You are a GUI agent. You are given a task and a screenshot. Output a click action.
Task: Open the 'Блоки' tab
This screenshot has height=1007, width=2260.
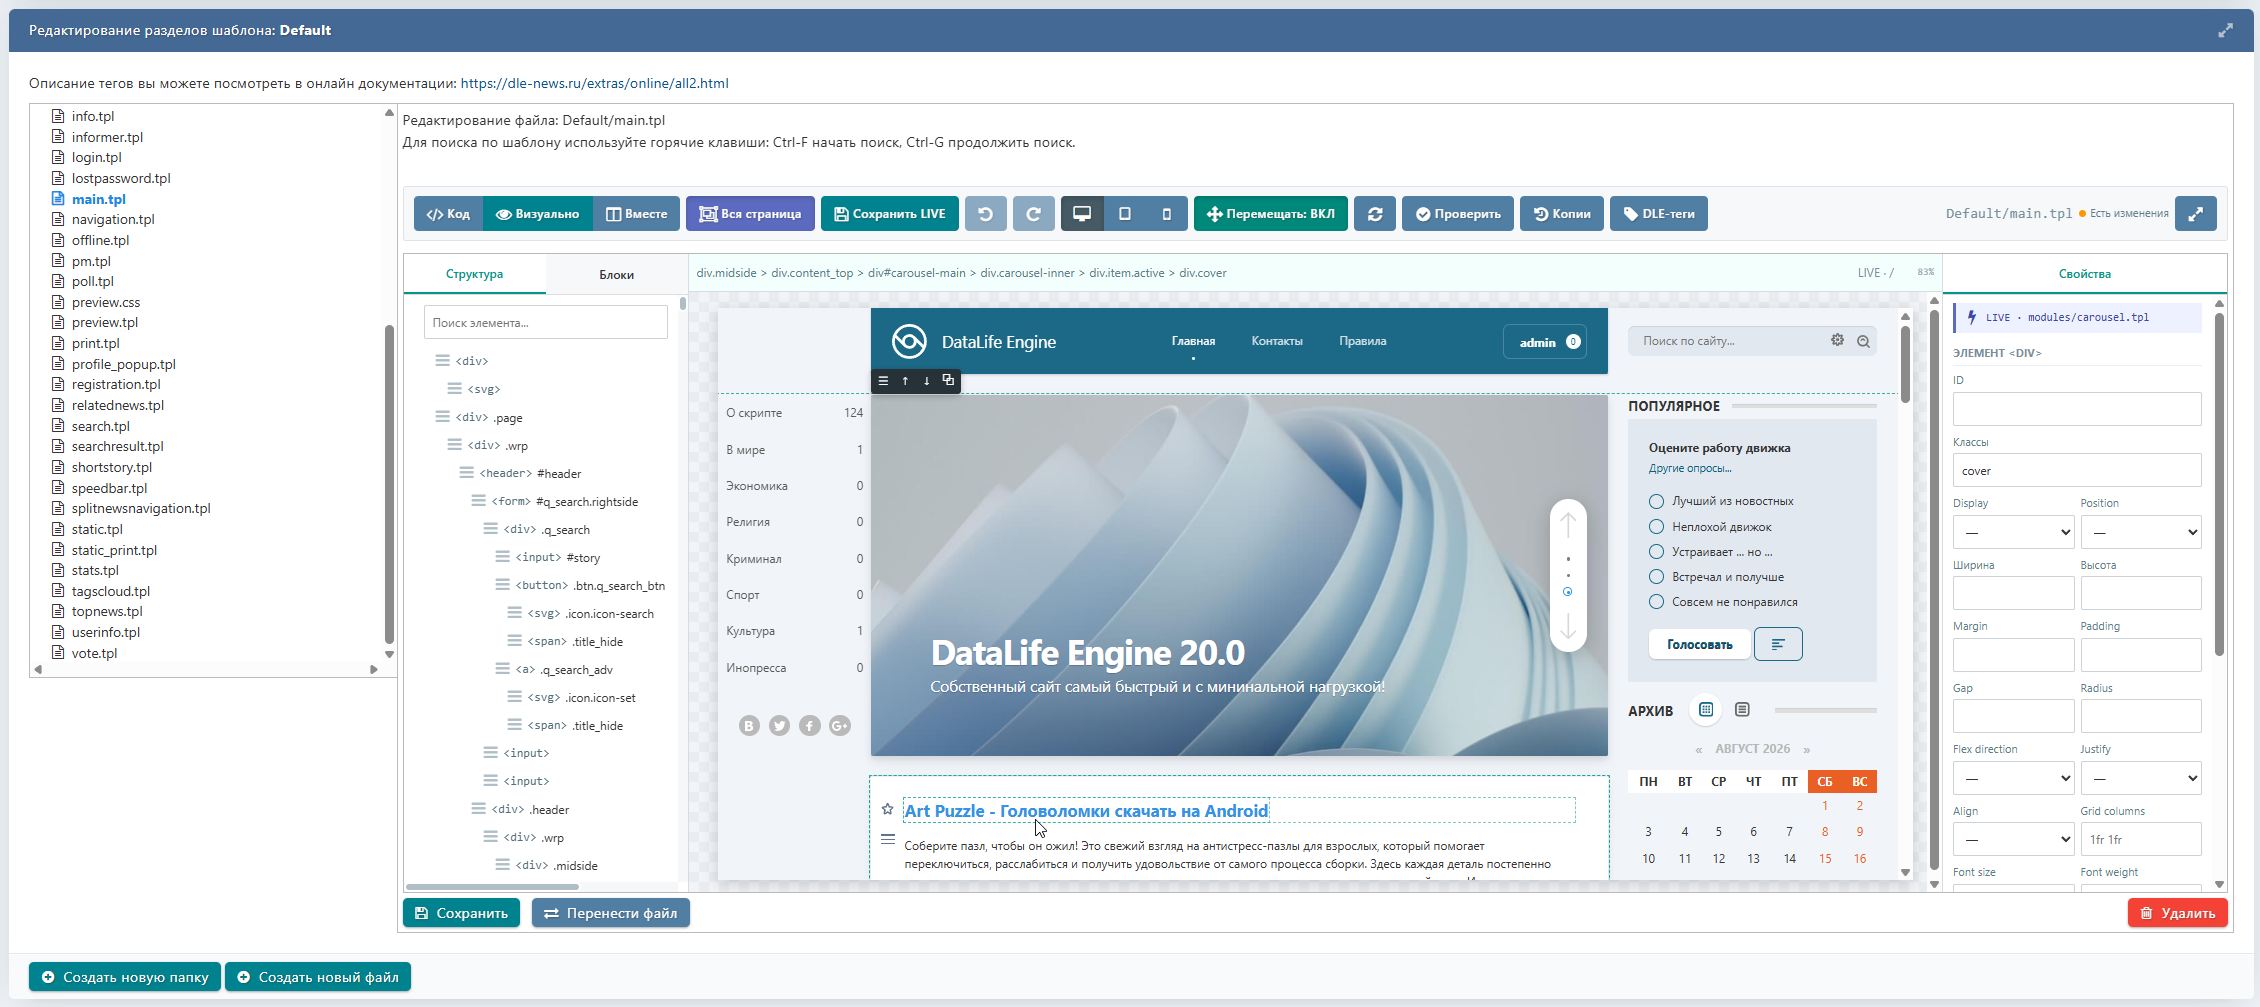click(x=616, y=274)
